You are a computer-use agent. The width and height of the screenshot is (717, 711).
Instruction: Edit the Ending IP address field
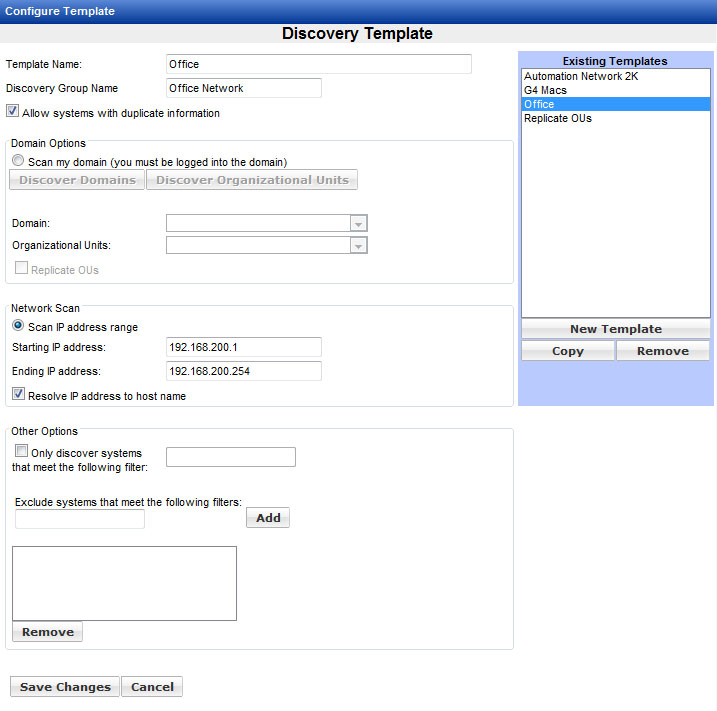(x=243, y=371)
